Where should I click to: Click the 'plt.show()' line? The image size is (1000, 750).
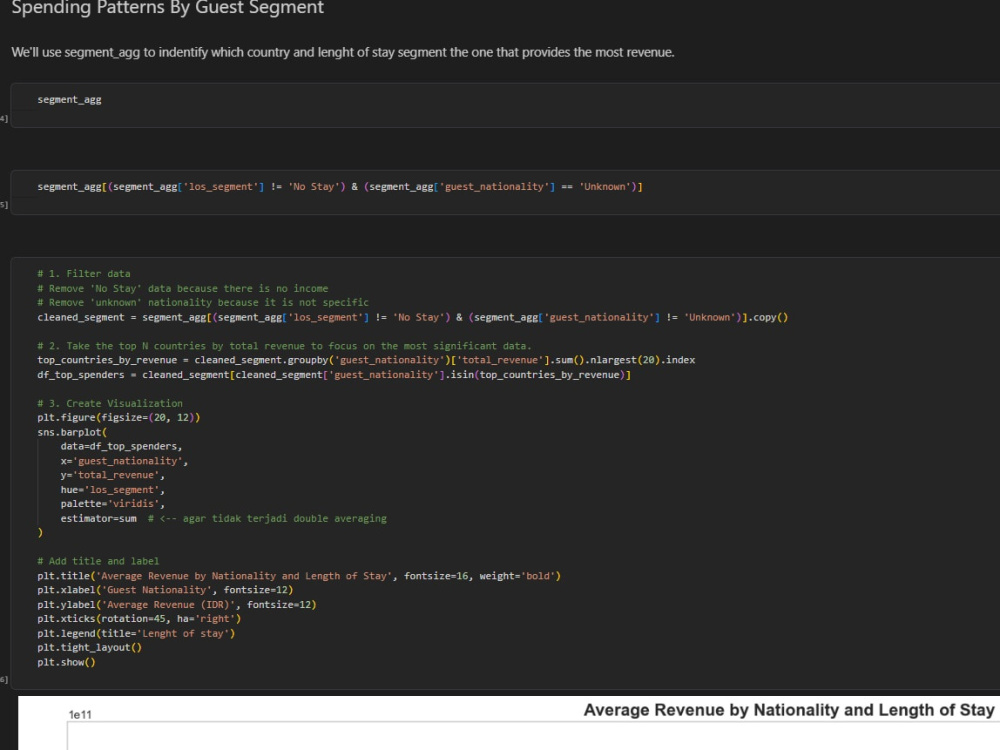point(66,662)
